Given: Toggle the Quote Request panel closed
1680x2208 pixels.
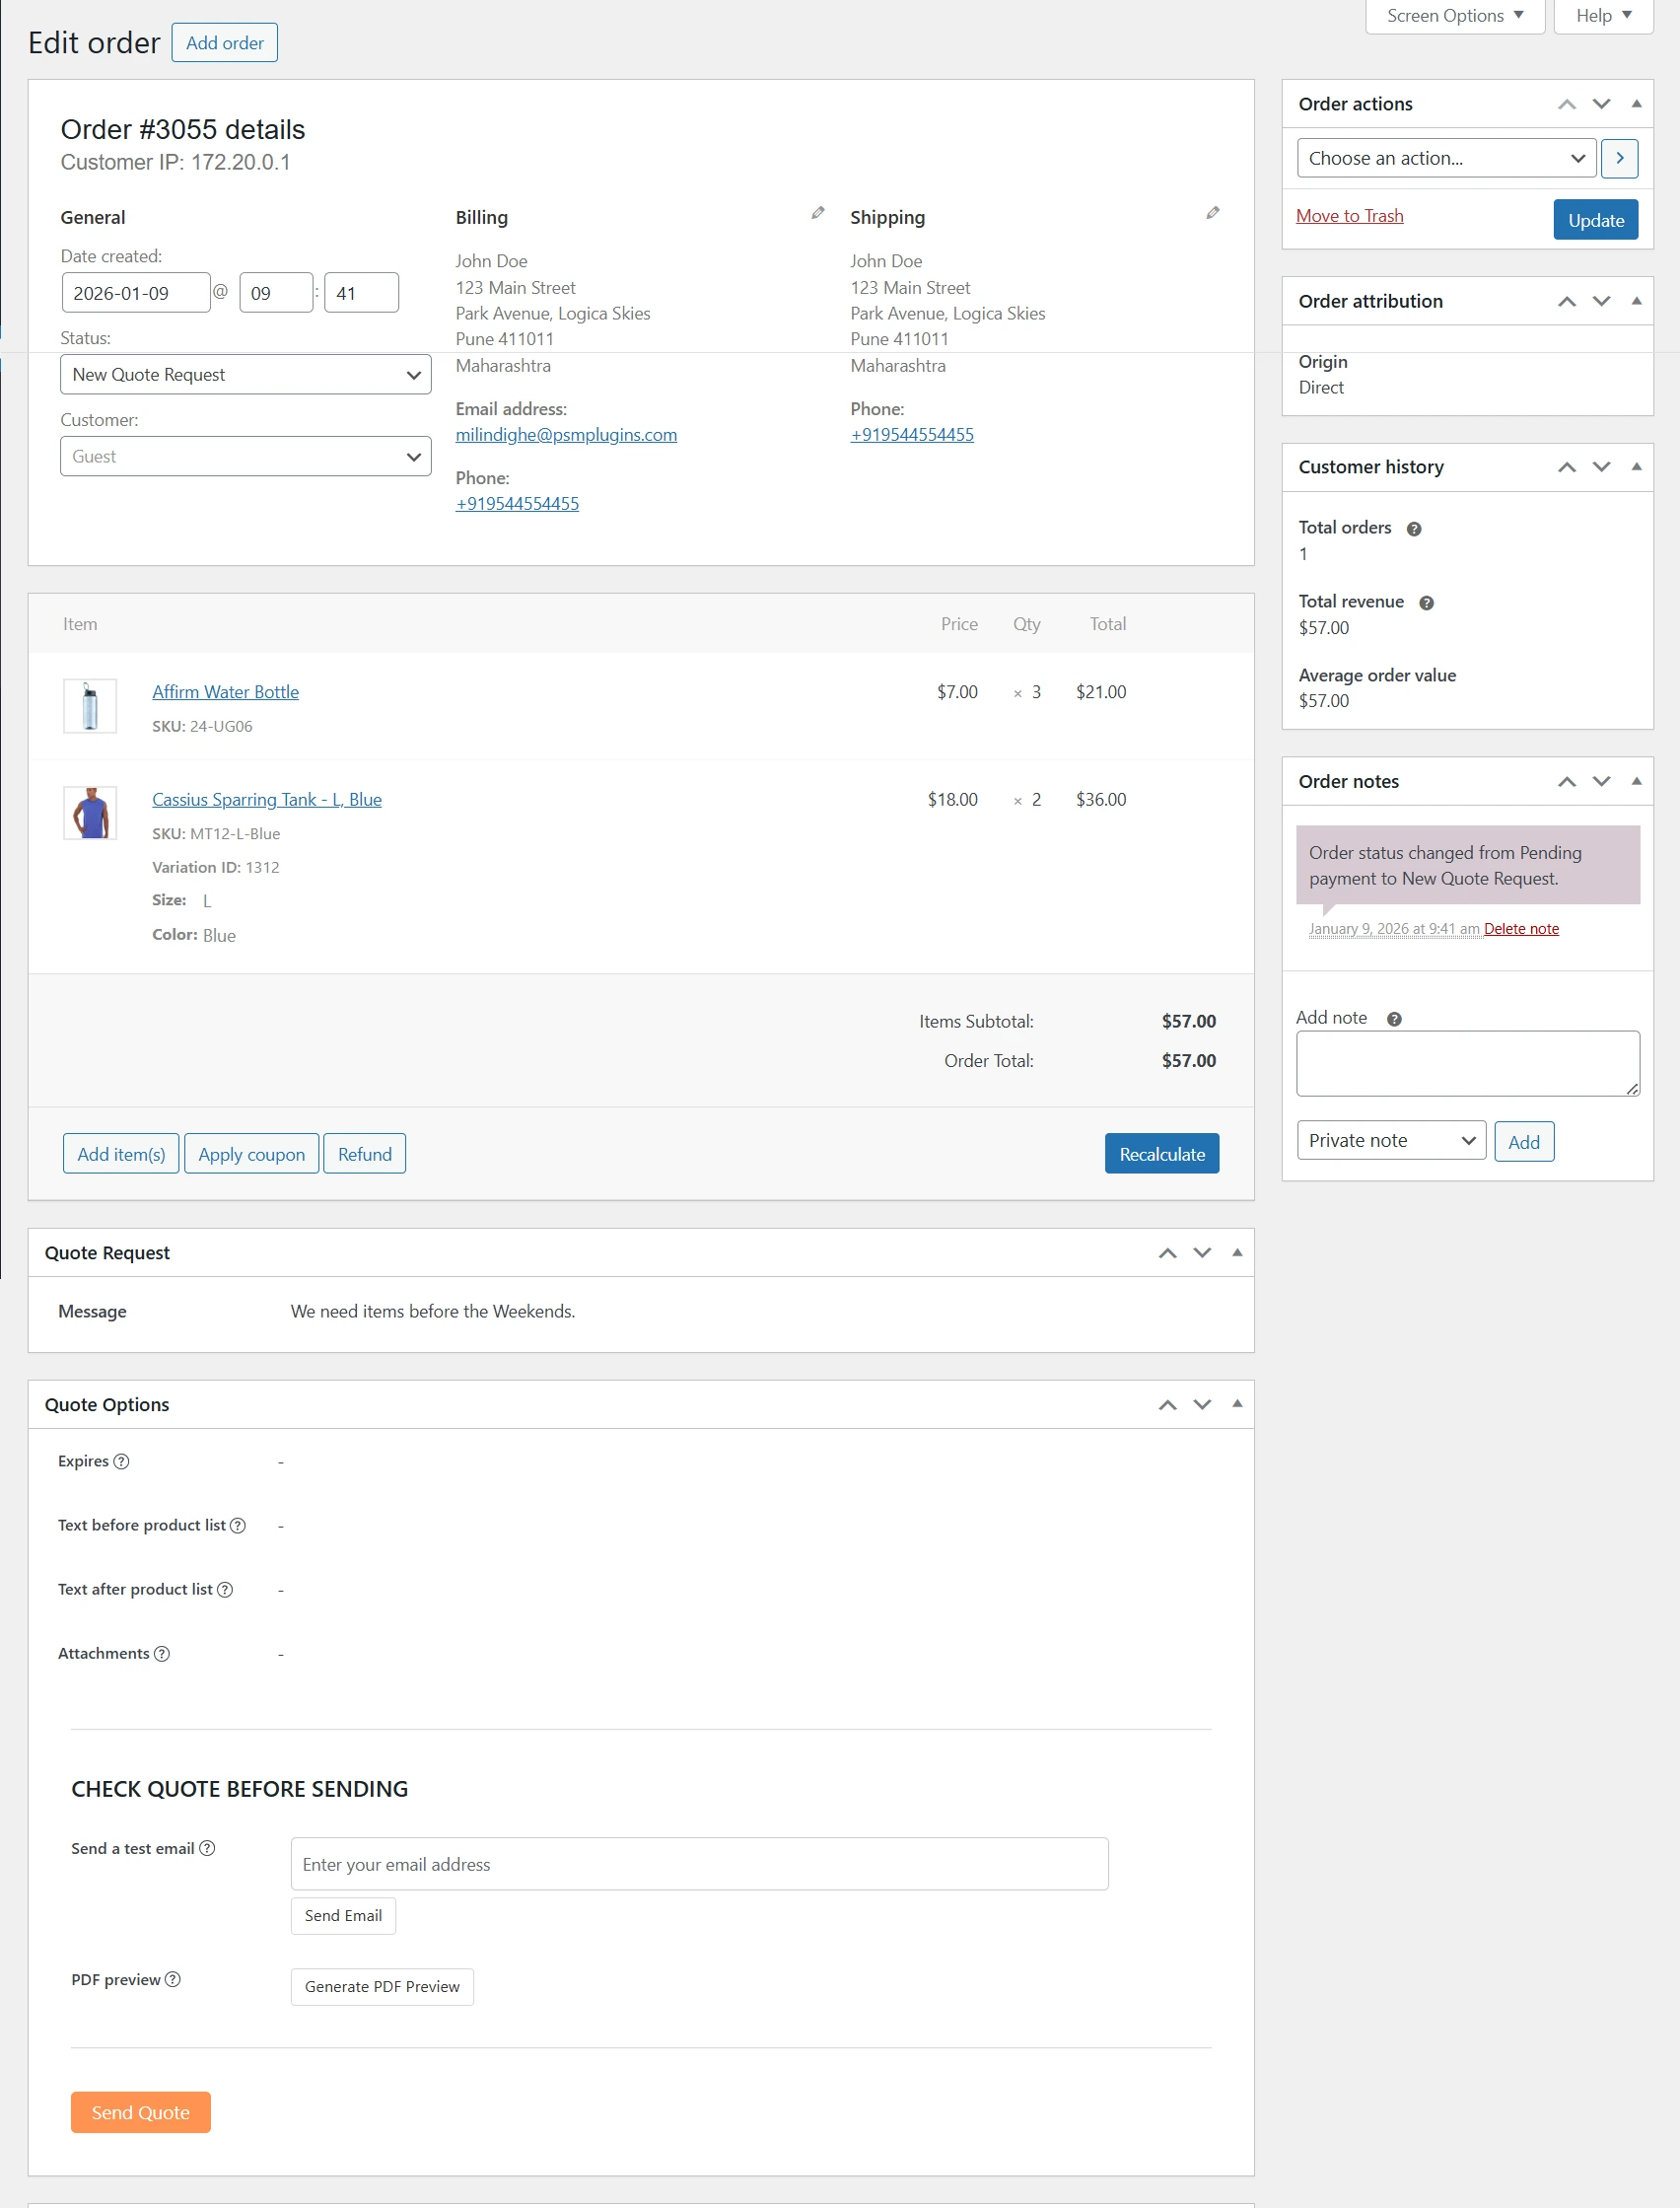Looking at the screenshot, I should (1237, 1253).
